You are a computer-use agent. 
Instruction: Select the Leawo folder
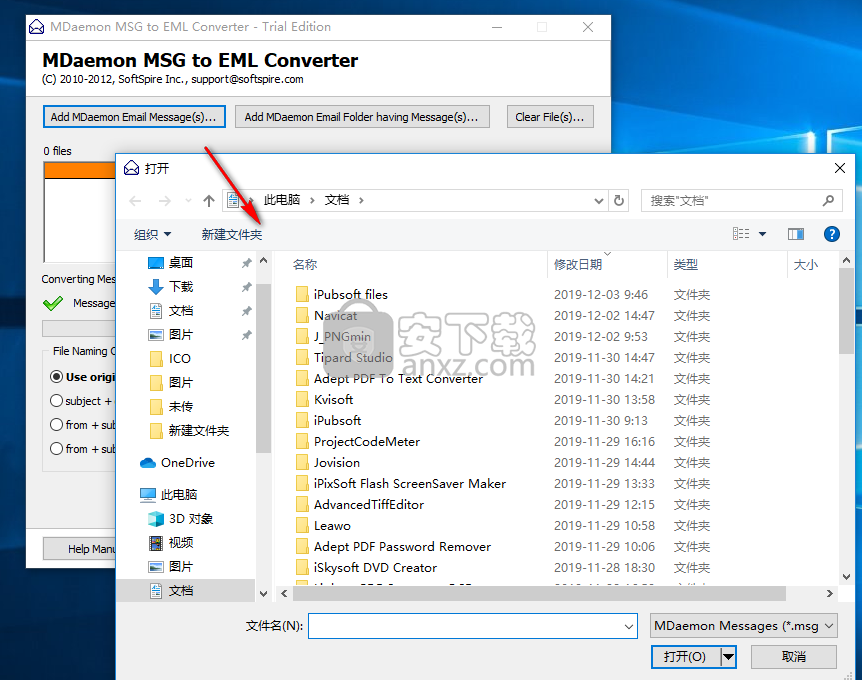pos(332,526)
